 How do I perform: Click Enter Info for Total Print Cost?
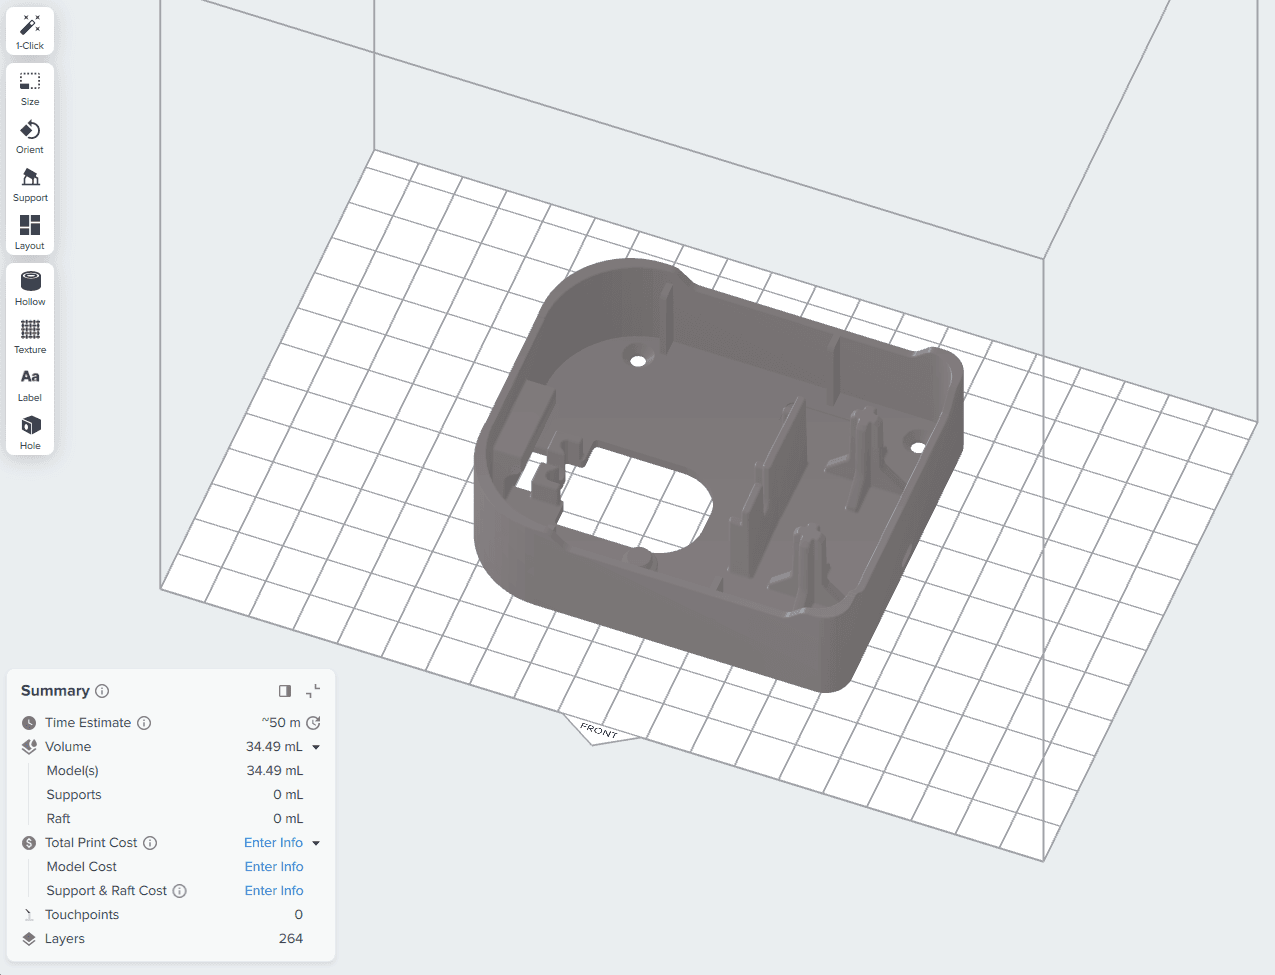point(273,843)
